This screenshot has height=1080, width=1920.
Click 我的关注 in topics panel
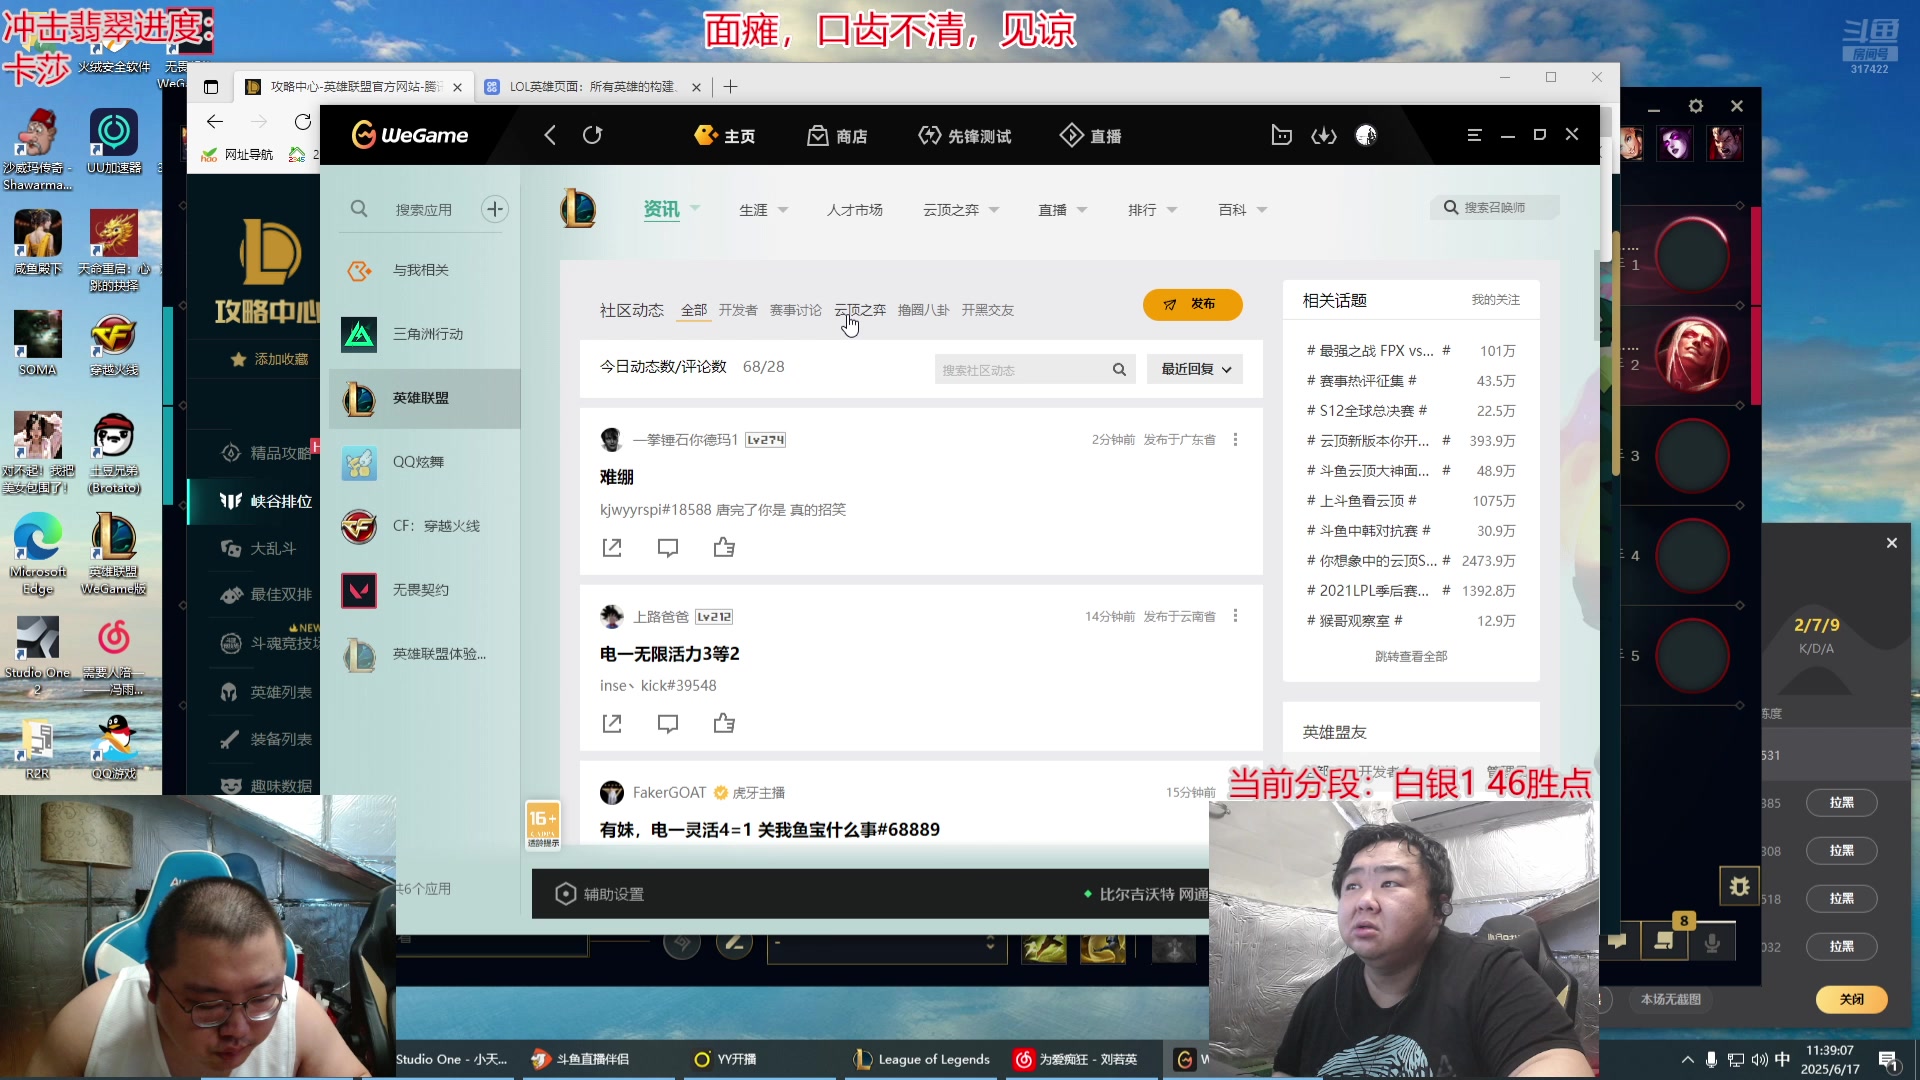click(1495, 300)
